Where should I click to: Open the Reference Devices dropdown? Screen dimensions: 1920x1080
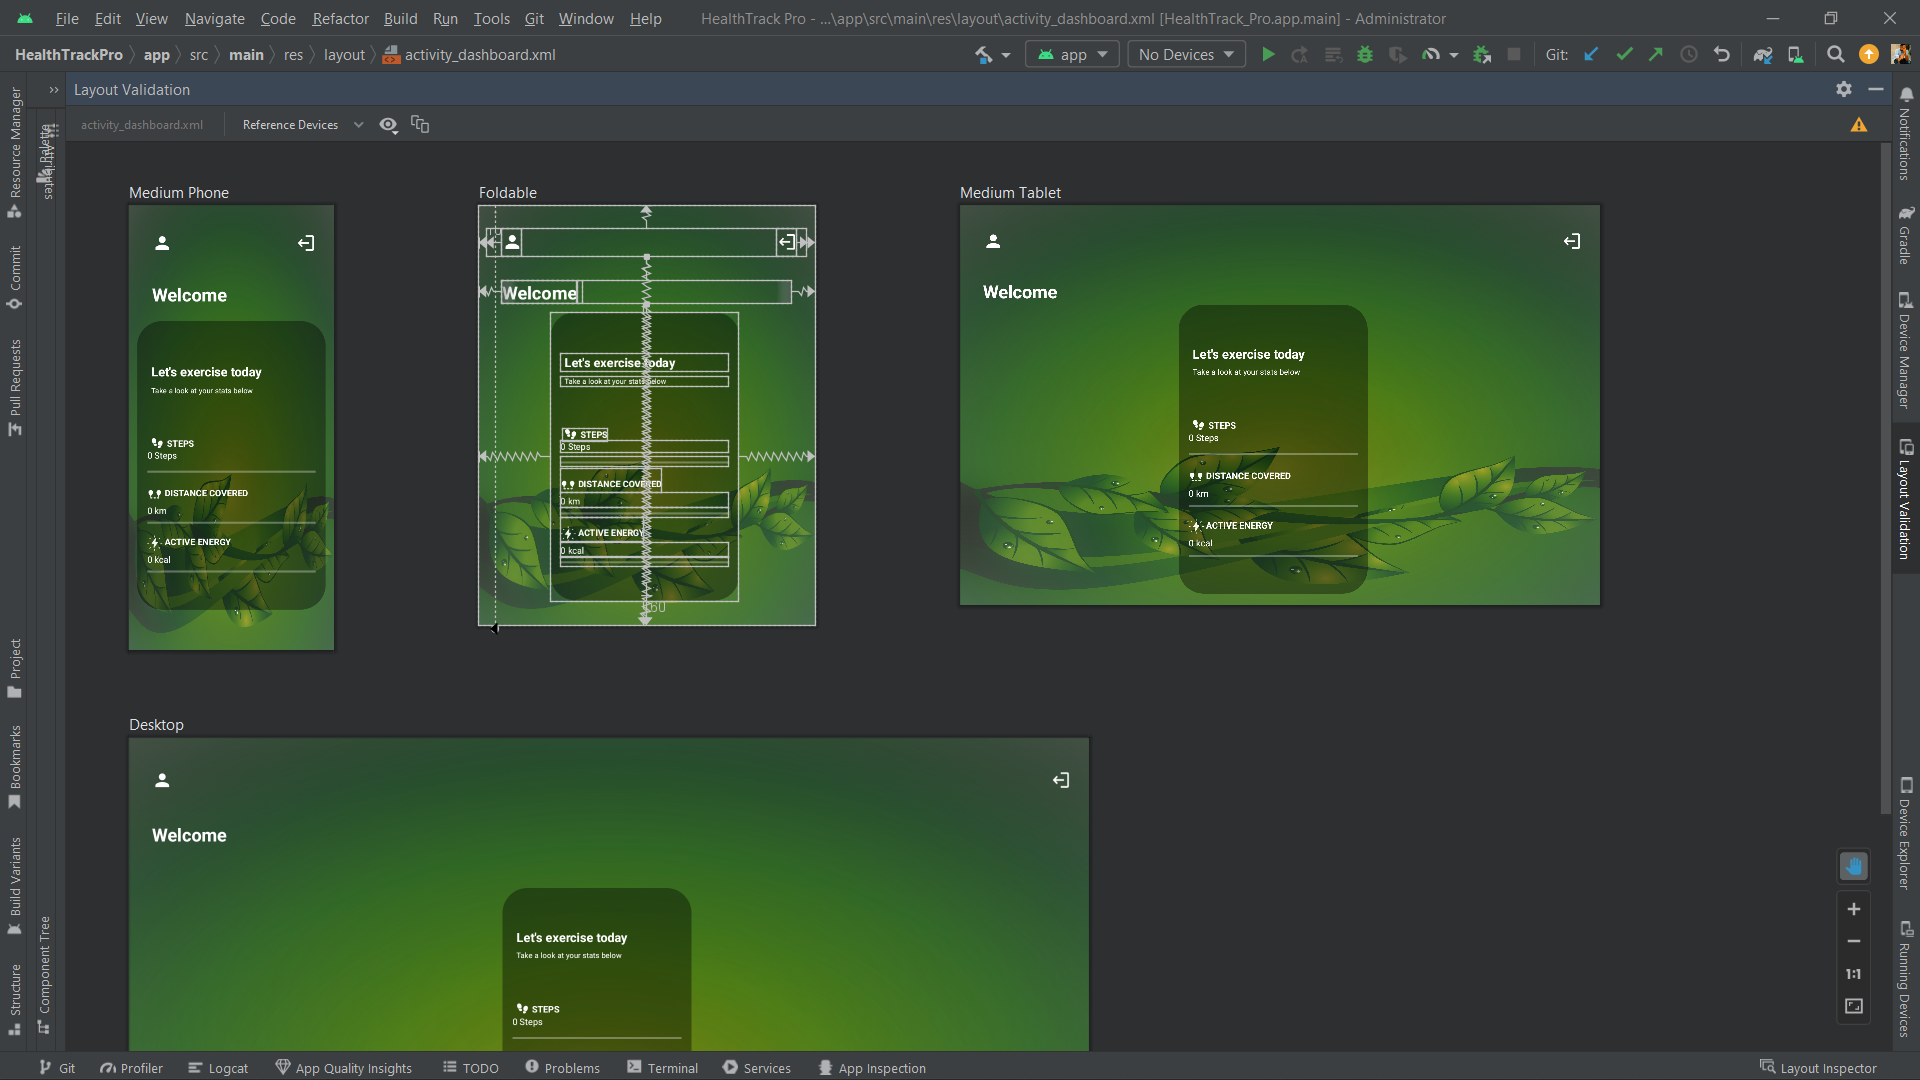tap(302, 124)
